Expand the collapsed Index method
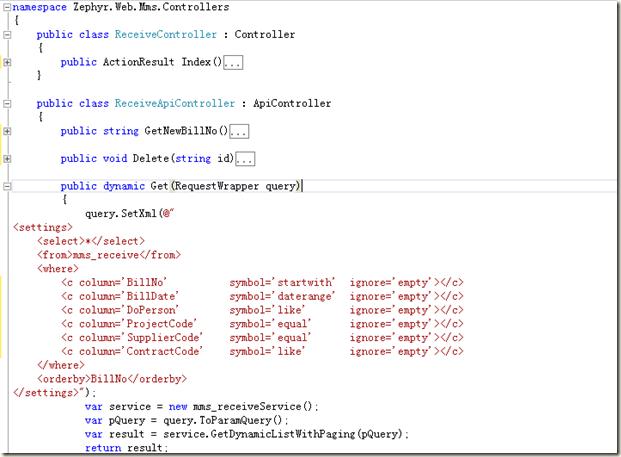This screenshot has width=621, height=457. [8, 62]
